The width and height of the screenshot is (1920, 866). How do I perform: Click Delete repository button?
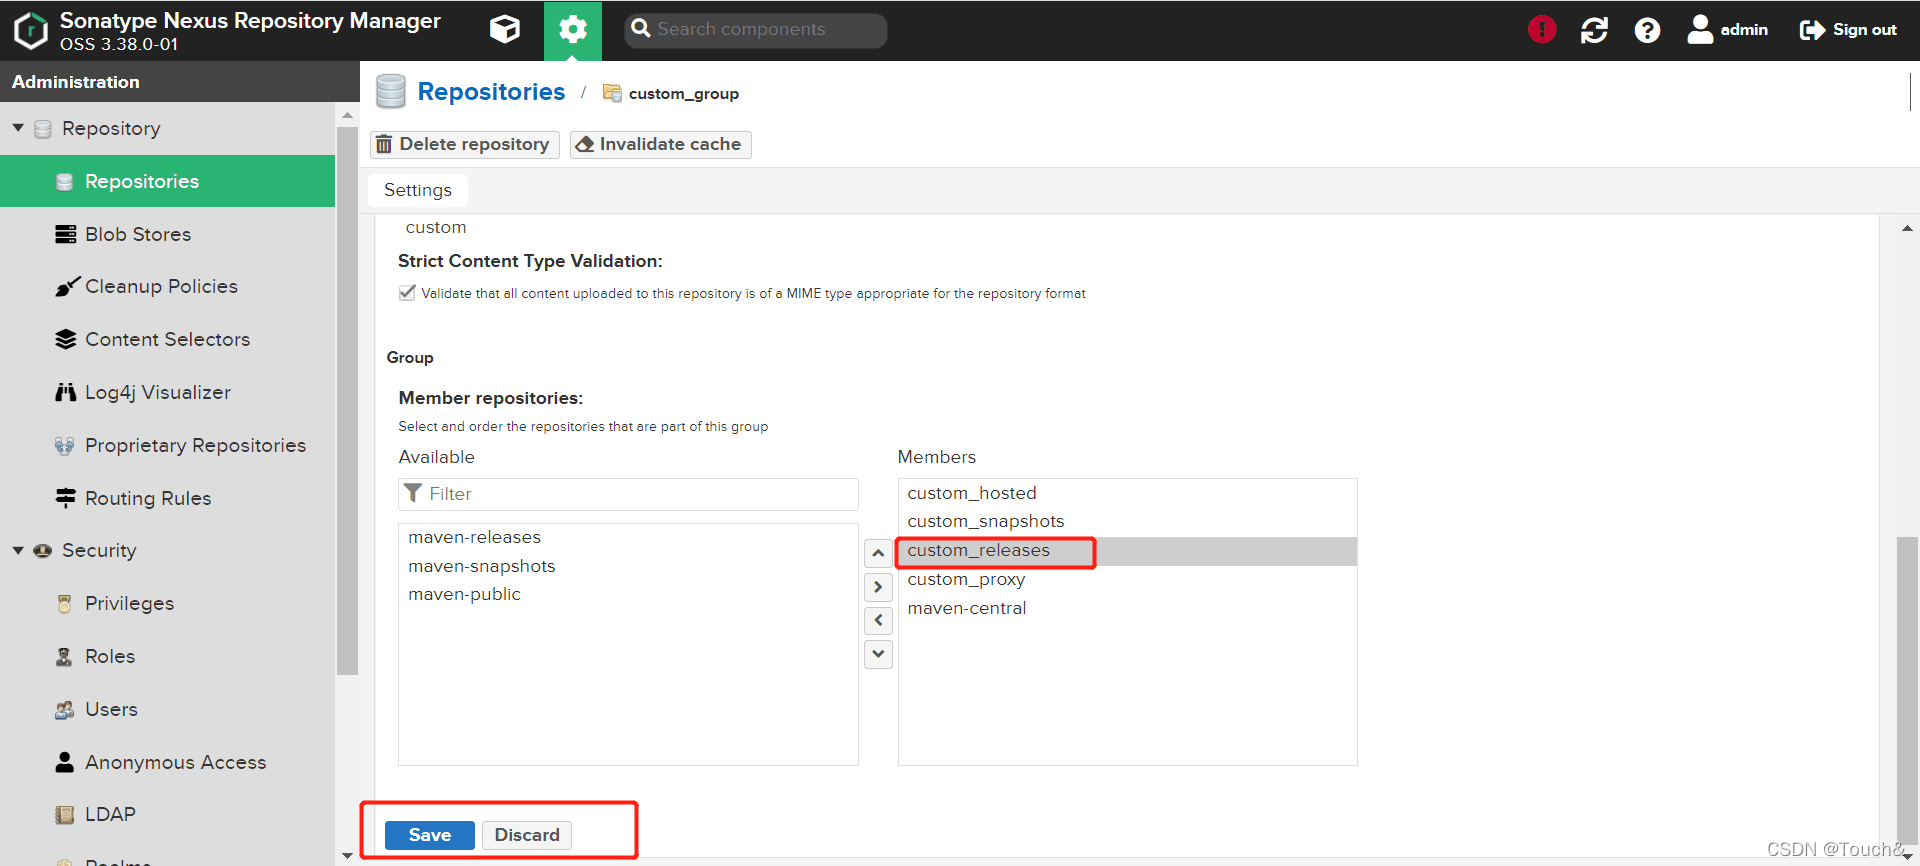(x=464, y=144)
